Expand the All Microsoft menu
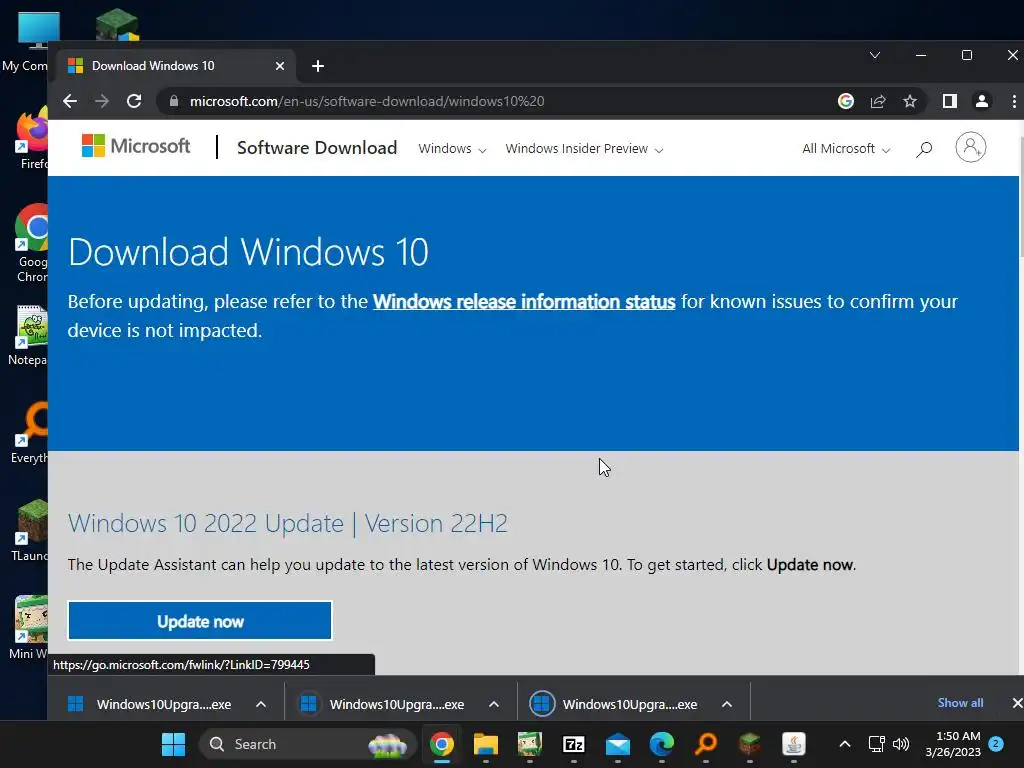The image size is (1024, 768). tap(846, 149)
